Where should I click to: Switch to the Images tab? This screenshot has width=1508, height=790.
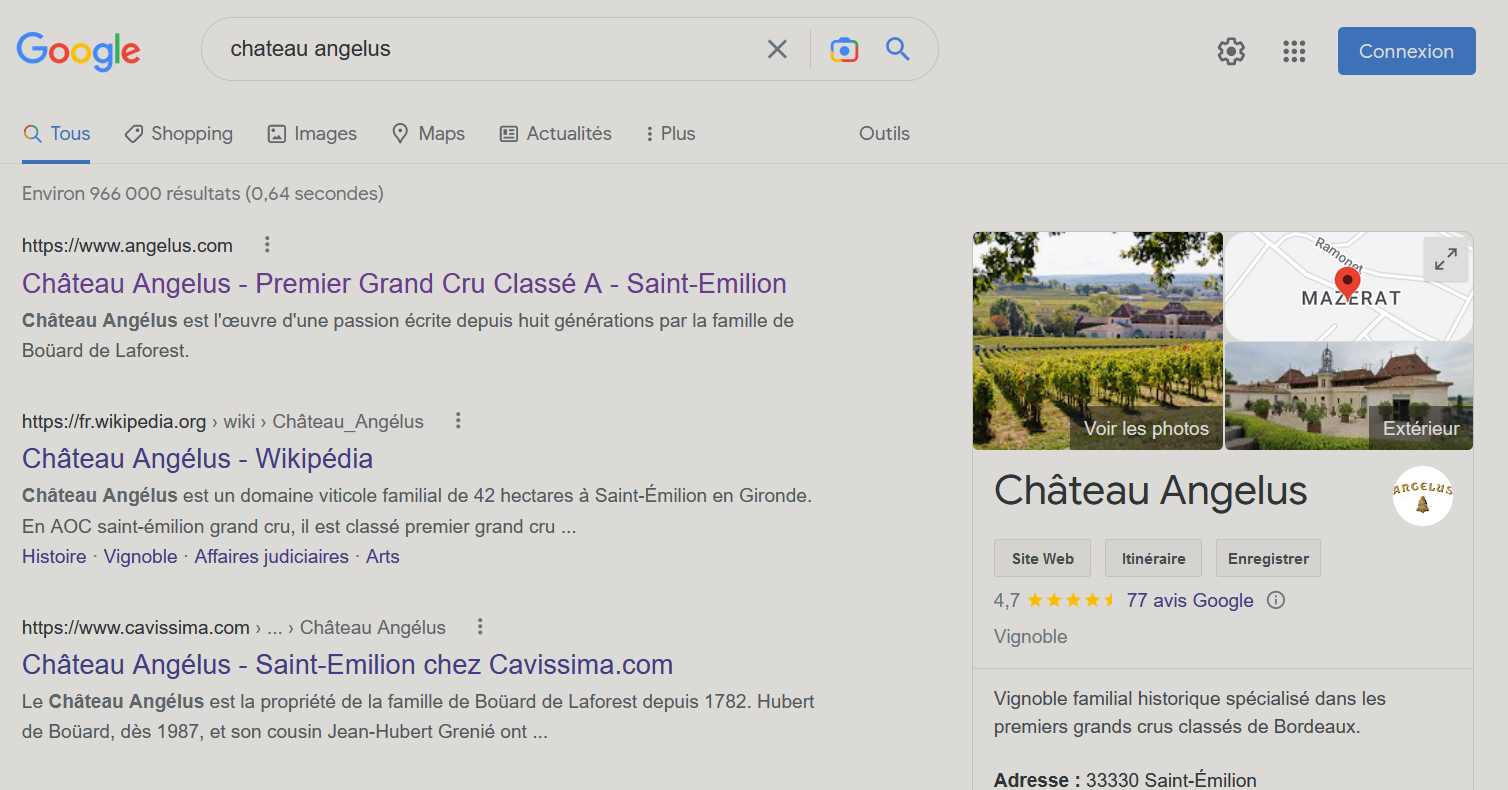(312, 134)
